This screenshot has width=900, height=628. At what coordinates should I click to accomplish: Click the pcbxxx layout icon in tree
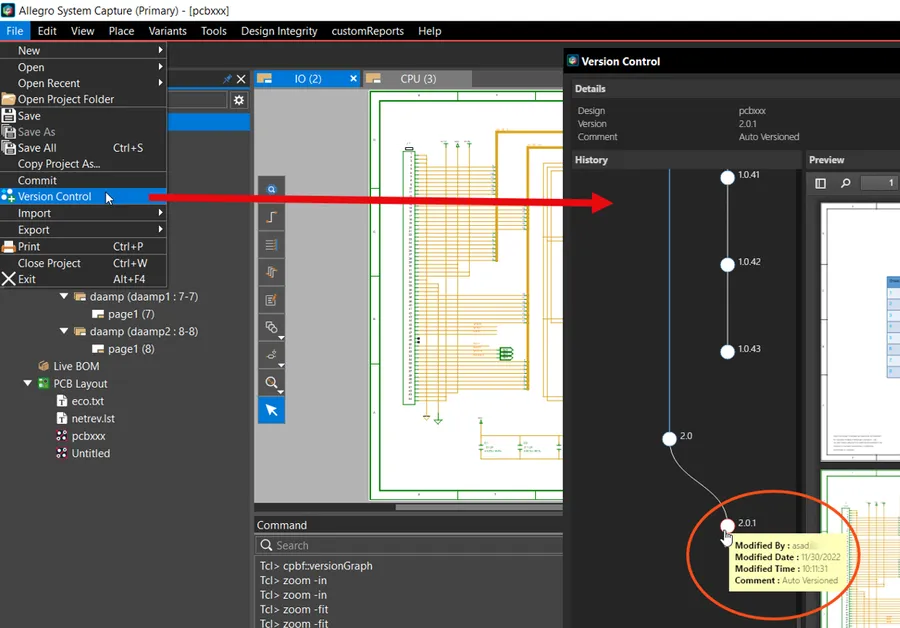(x=61, y=436)
